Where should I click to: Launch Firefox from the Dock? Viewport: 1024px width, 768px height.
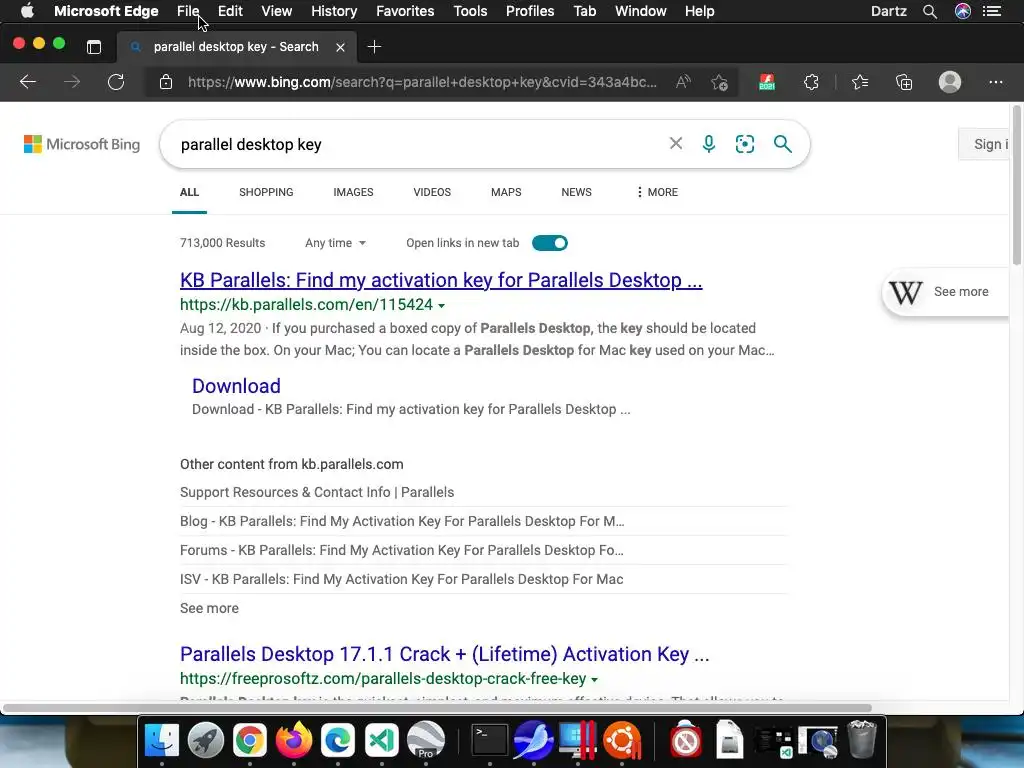[x=294, y=740]
